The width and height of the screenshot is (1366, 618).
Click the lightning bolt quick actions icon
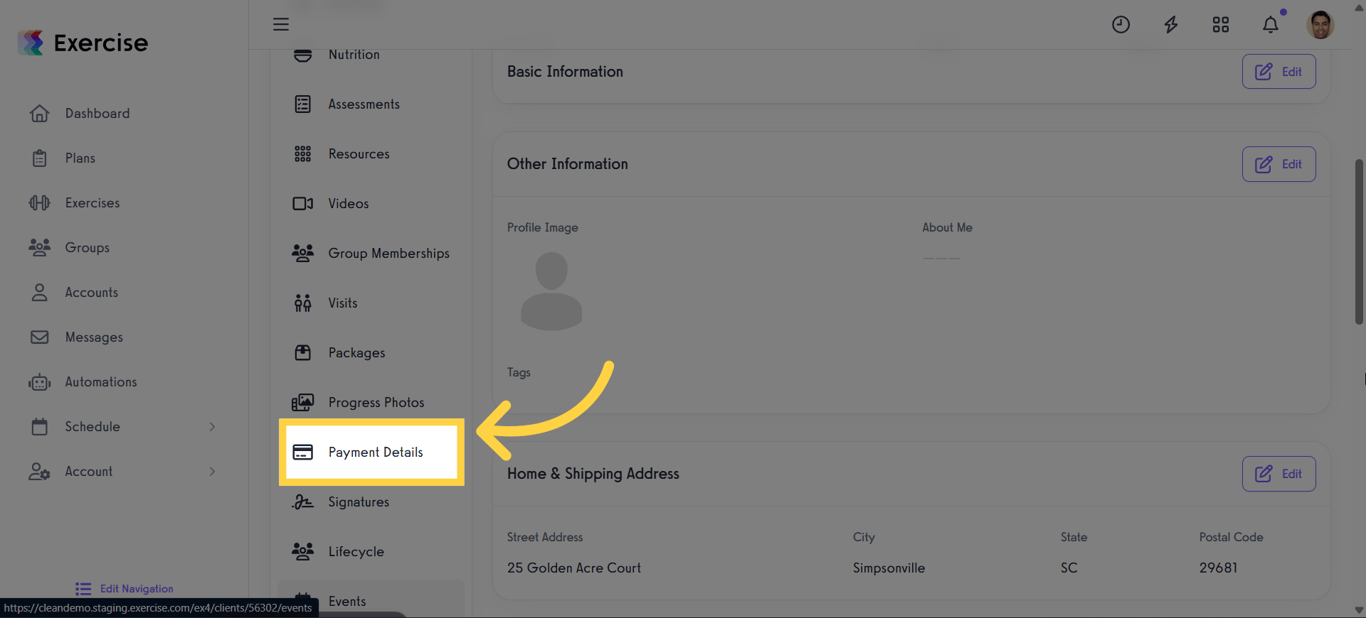click(1170, 24)
